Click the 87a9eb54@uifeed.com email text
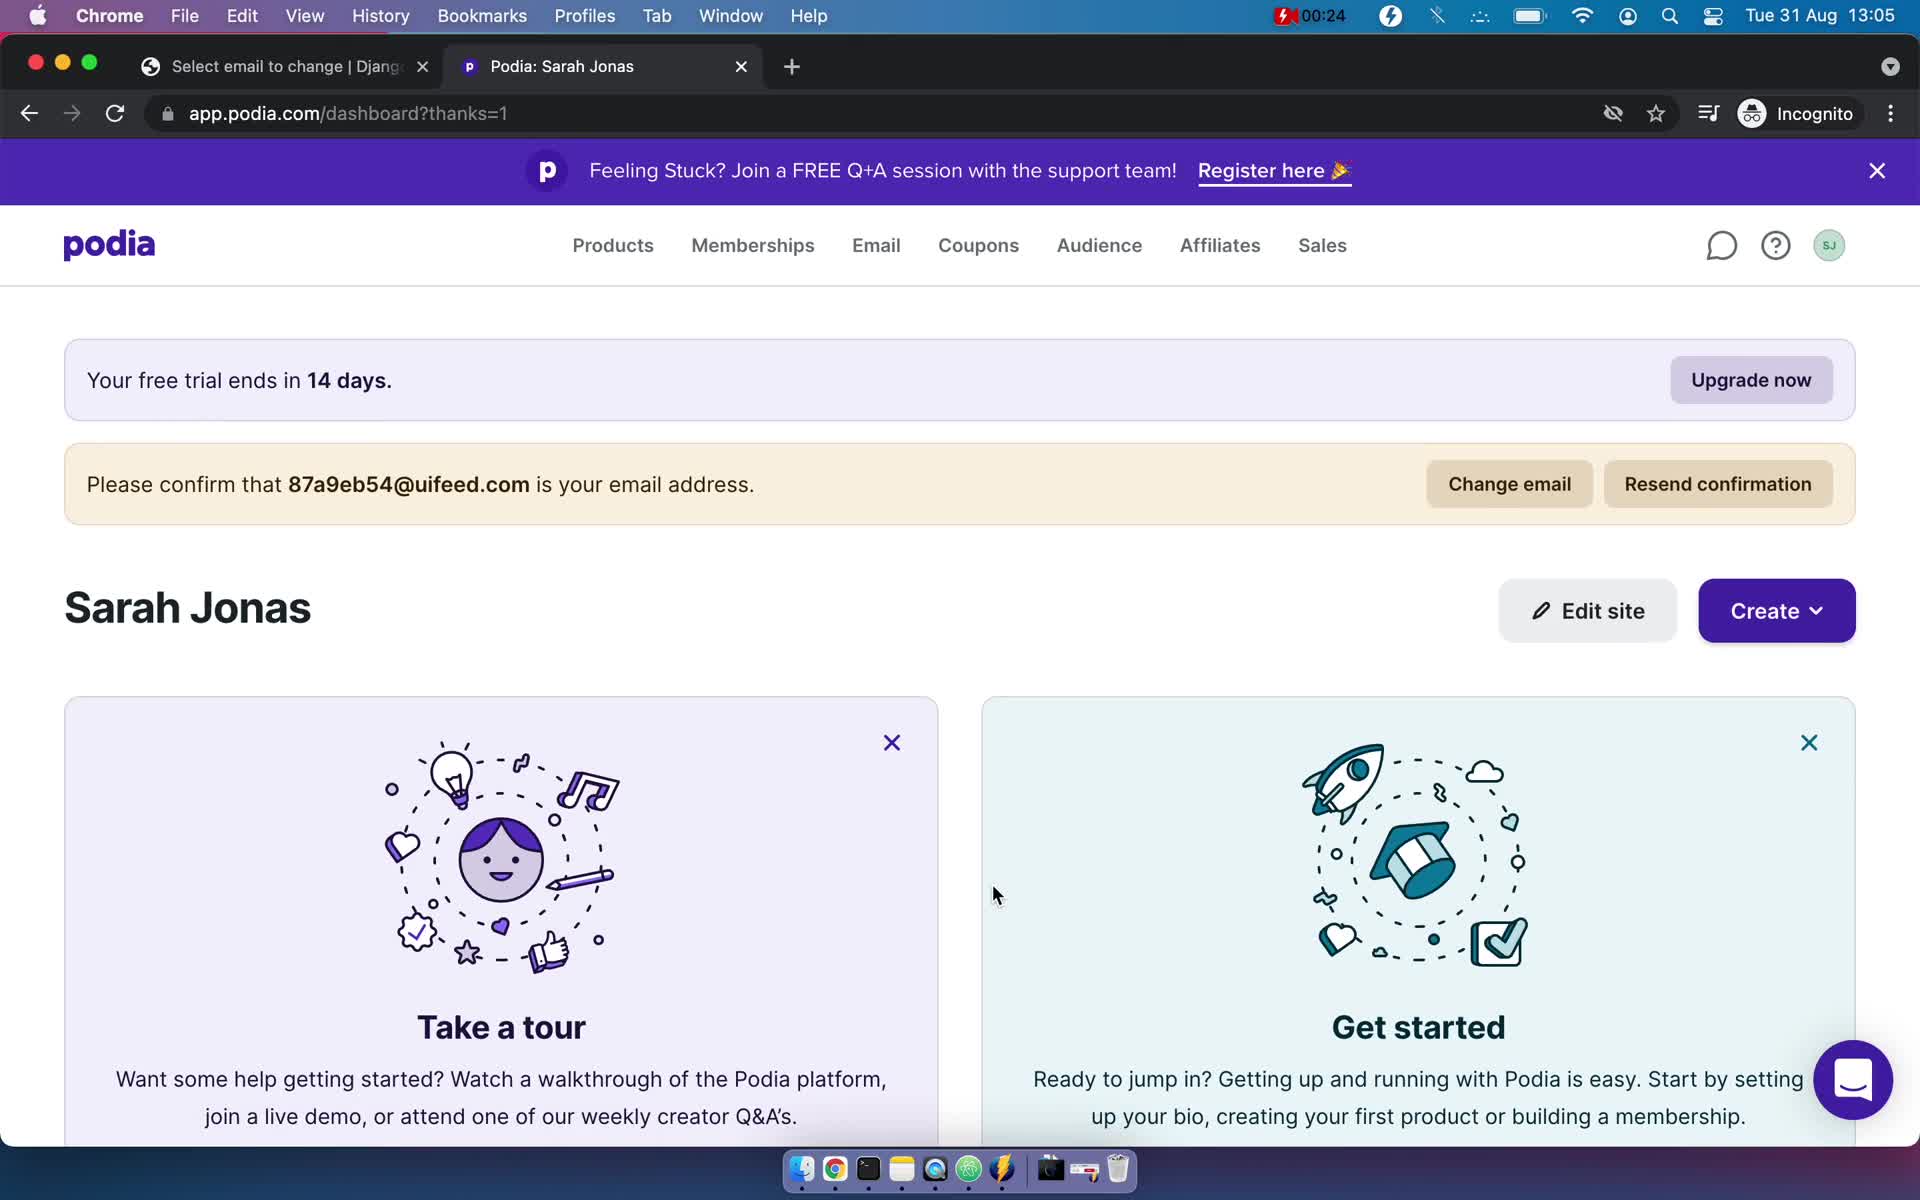Image resolution: width=1920 pixels, height=1200 pixels. 409,484
